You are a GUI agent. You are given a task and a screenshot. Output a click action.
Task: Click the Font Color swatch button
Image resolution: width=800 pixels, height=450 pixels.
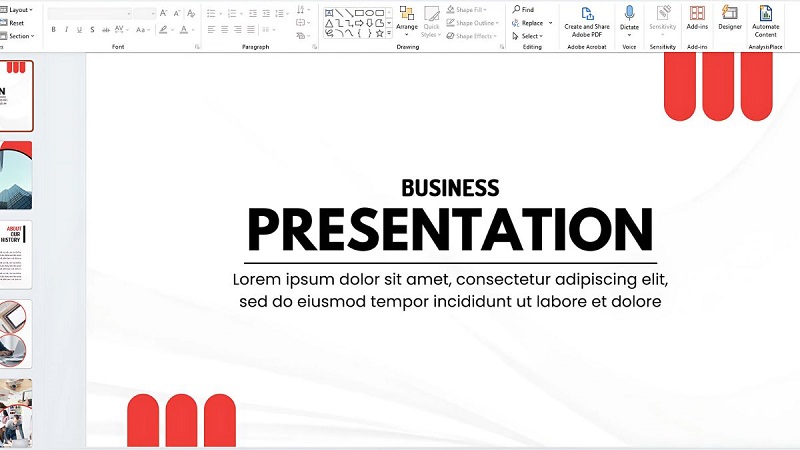click(x=185, y=30)
